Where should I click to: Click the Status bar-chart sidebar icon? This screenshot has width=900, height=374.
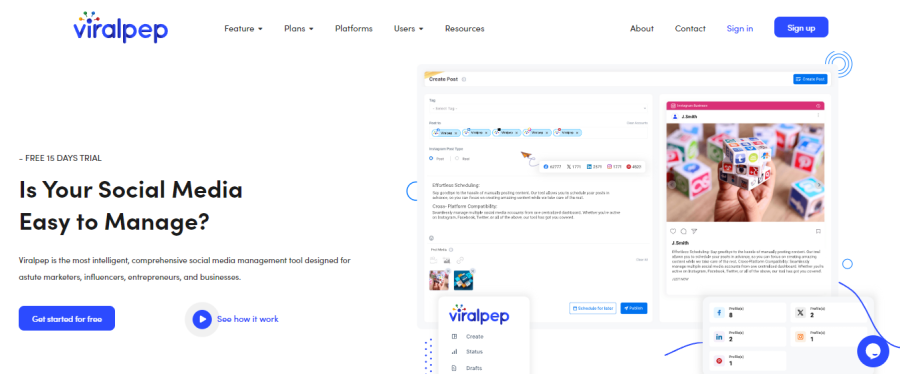[x=454, y=352]
